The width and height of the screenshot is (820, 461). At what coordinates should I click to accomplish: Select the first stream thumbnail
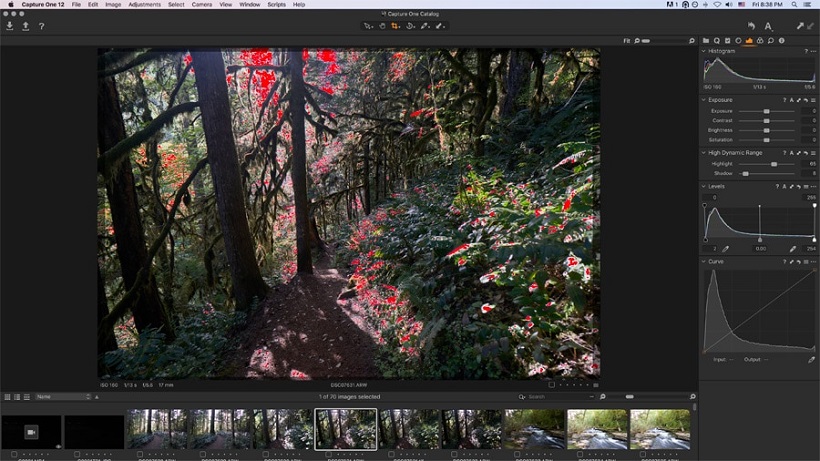pos(534,429)
